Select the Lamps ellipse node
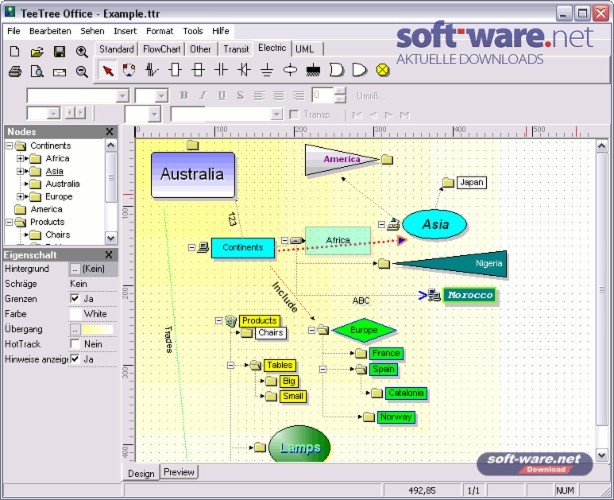The height and width of the screenshot is (500, 614). coord(300,445)
